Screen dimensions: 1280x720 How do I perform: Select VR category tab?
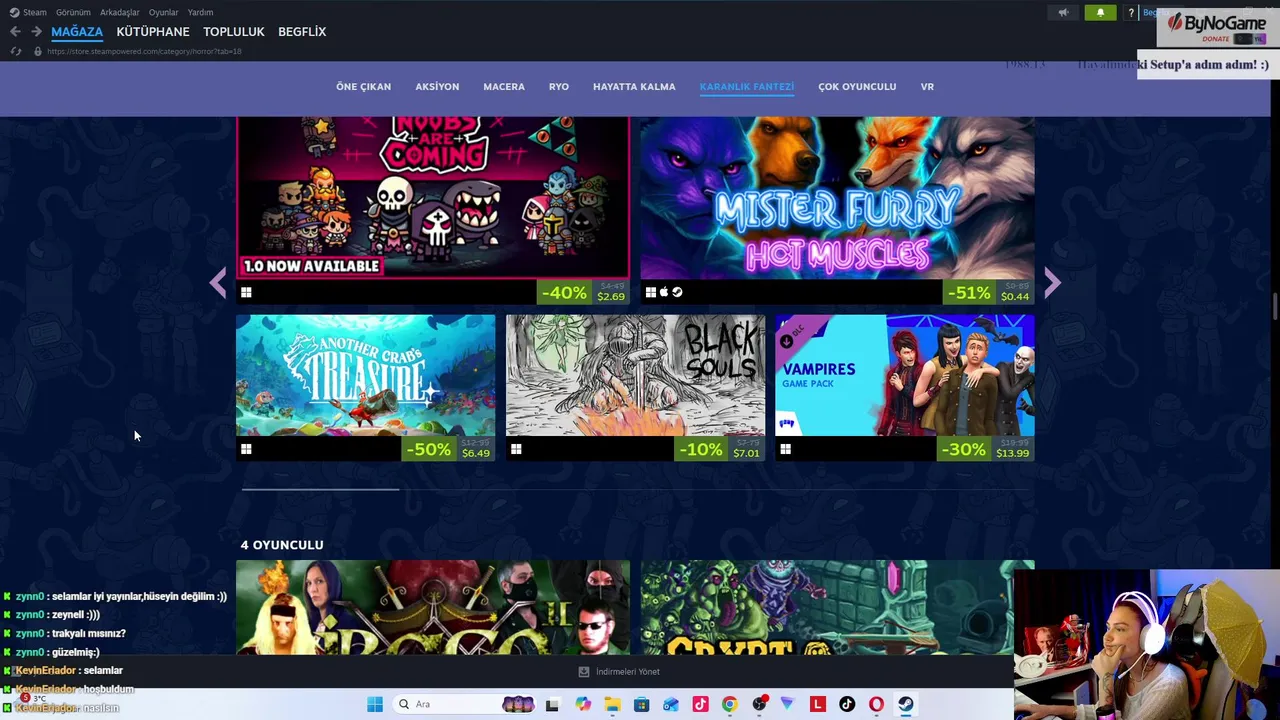pos(927,87)
